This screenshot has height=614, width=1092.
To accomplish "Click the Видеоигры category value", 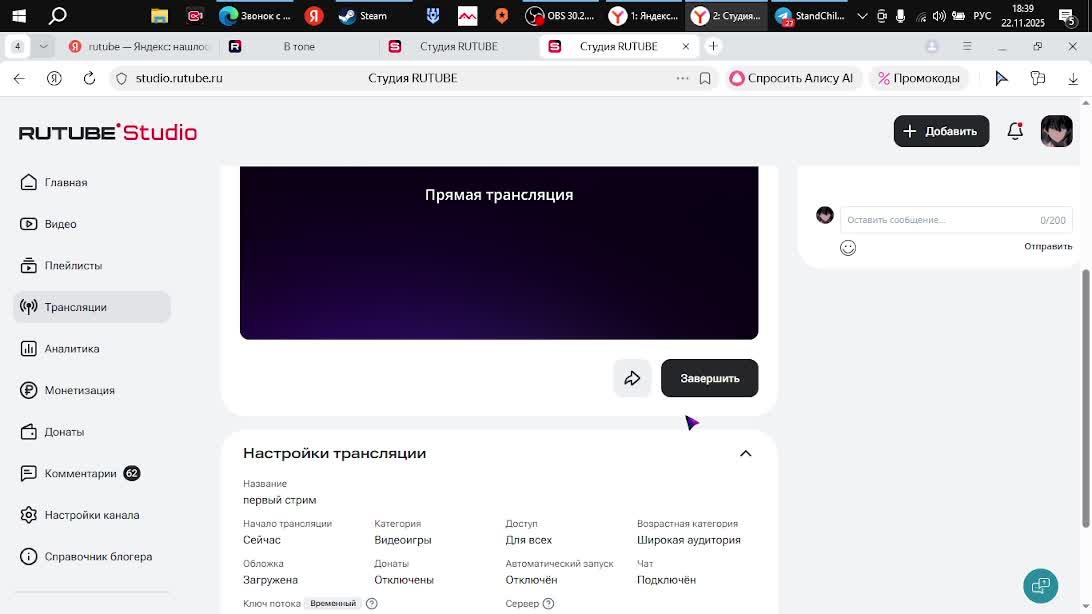I will [403, 540].
